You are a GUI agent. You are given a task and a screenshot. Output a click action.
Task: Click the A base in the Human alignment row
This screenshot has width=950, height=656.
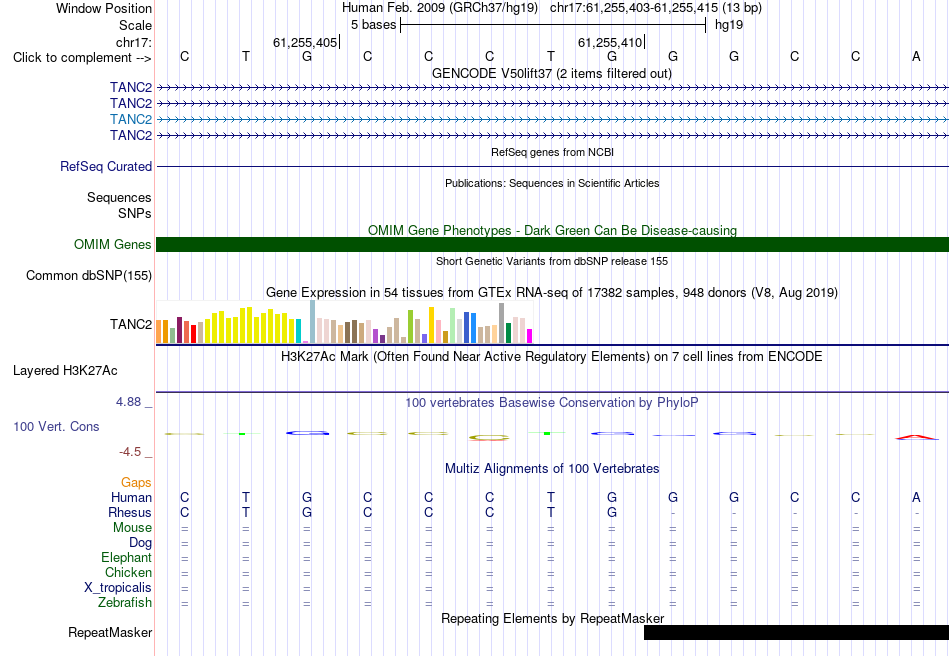916,497
